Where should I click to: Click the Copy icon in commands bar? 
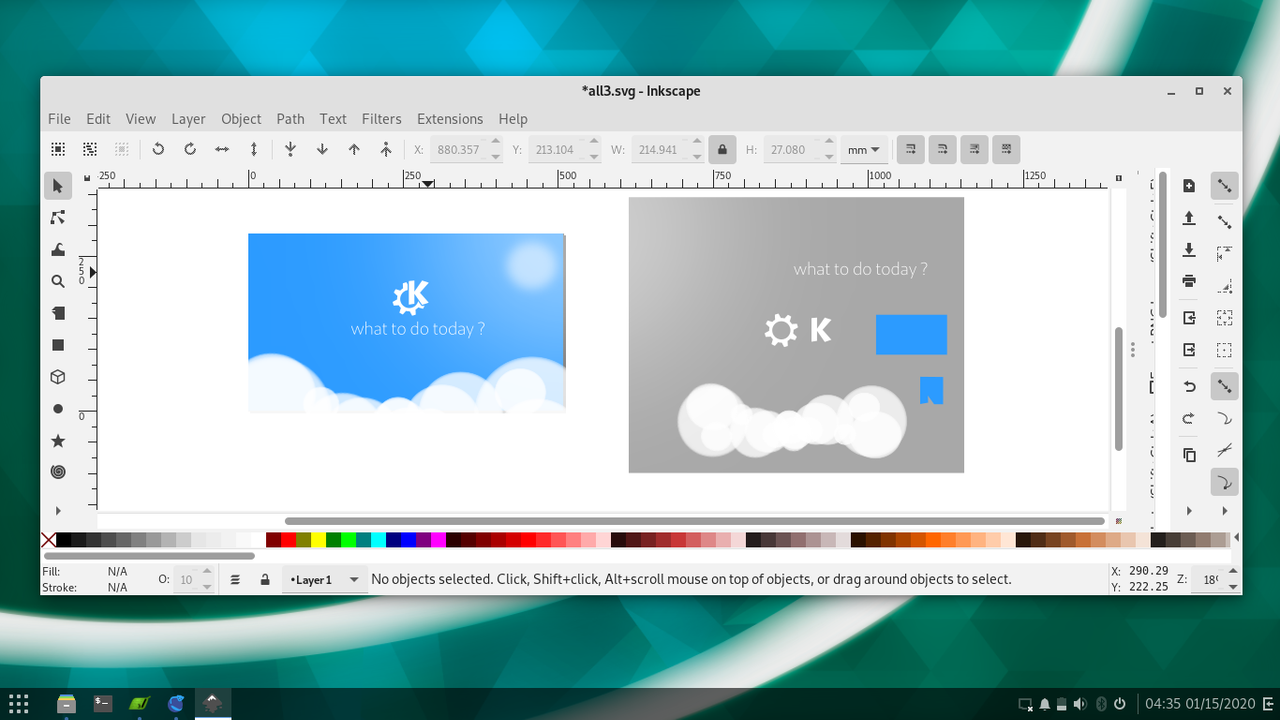click(x=1189, y=455)
